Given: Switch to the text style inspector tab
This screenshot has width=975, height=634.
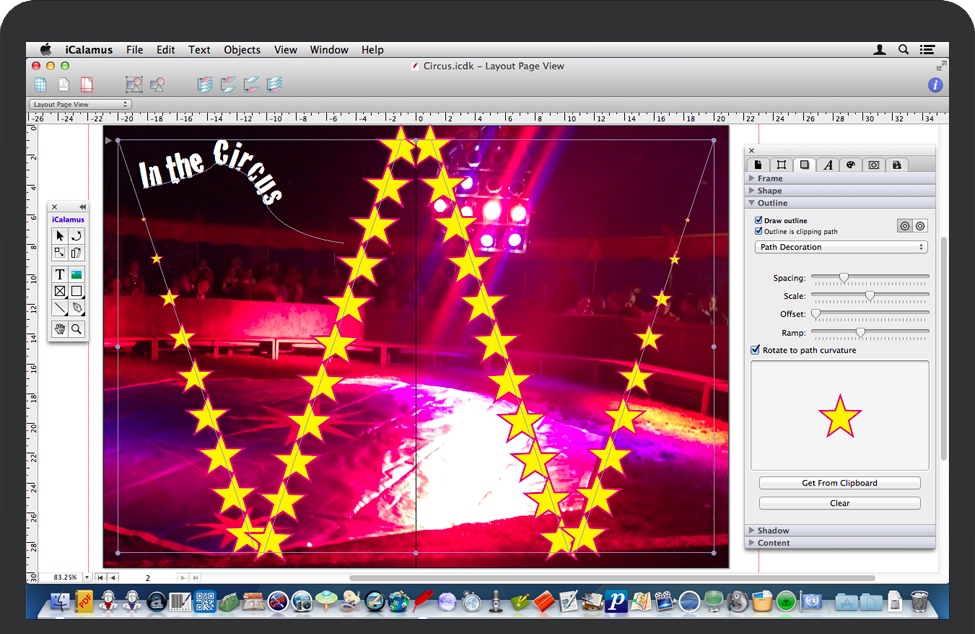Looking at the screenshot, I should [x=828, y=165].
